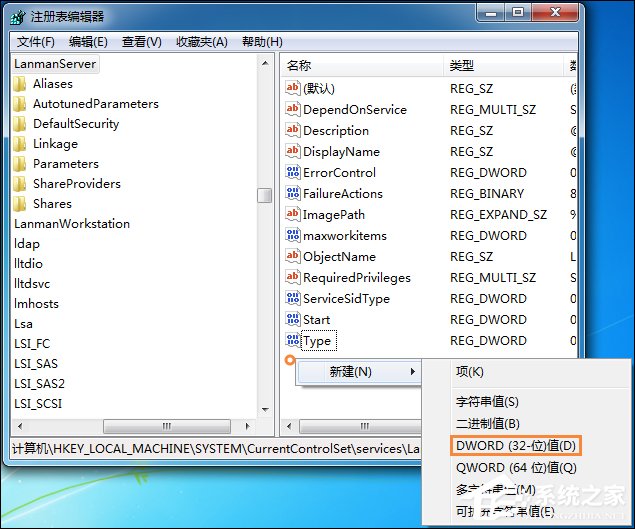Click the string icon beside ImagePath
Image resolution: width=635 pixels, height=529 pixels.
coord(292,214)
